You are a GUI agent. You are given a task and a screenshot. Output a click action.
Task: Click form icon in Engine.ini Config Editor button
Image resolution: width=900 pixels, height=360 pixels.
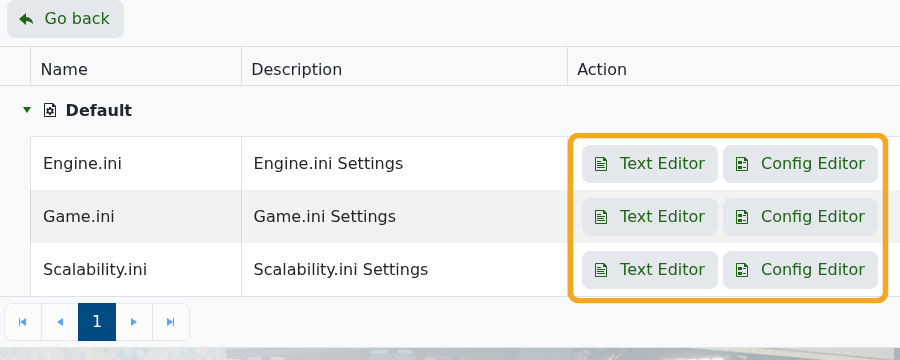[742, 164]
